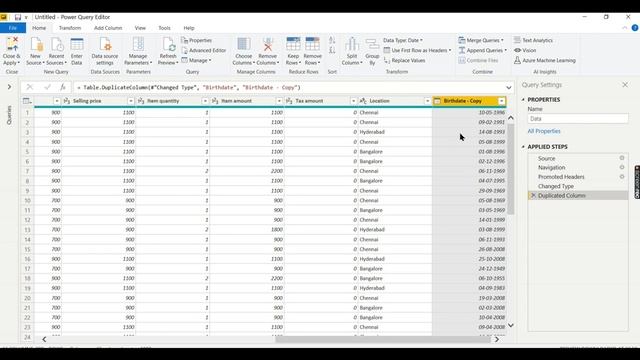This screenshot has height=360, width=640.
Task: Cancel formula edit with X icon
Action: point(29,87)
